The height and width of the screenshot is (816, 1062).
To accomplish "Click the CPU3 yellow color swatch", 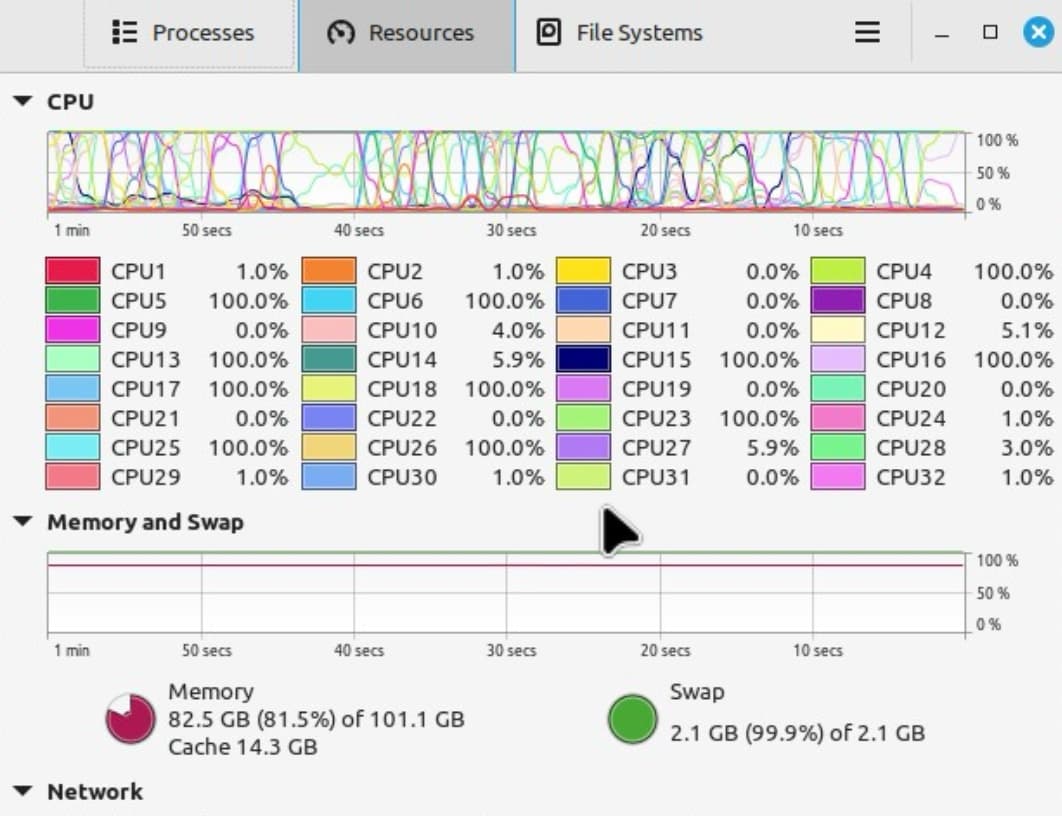I will (x=583, y=271).
